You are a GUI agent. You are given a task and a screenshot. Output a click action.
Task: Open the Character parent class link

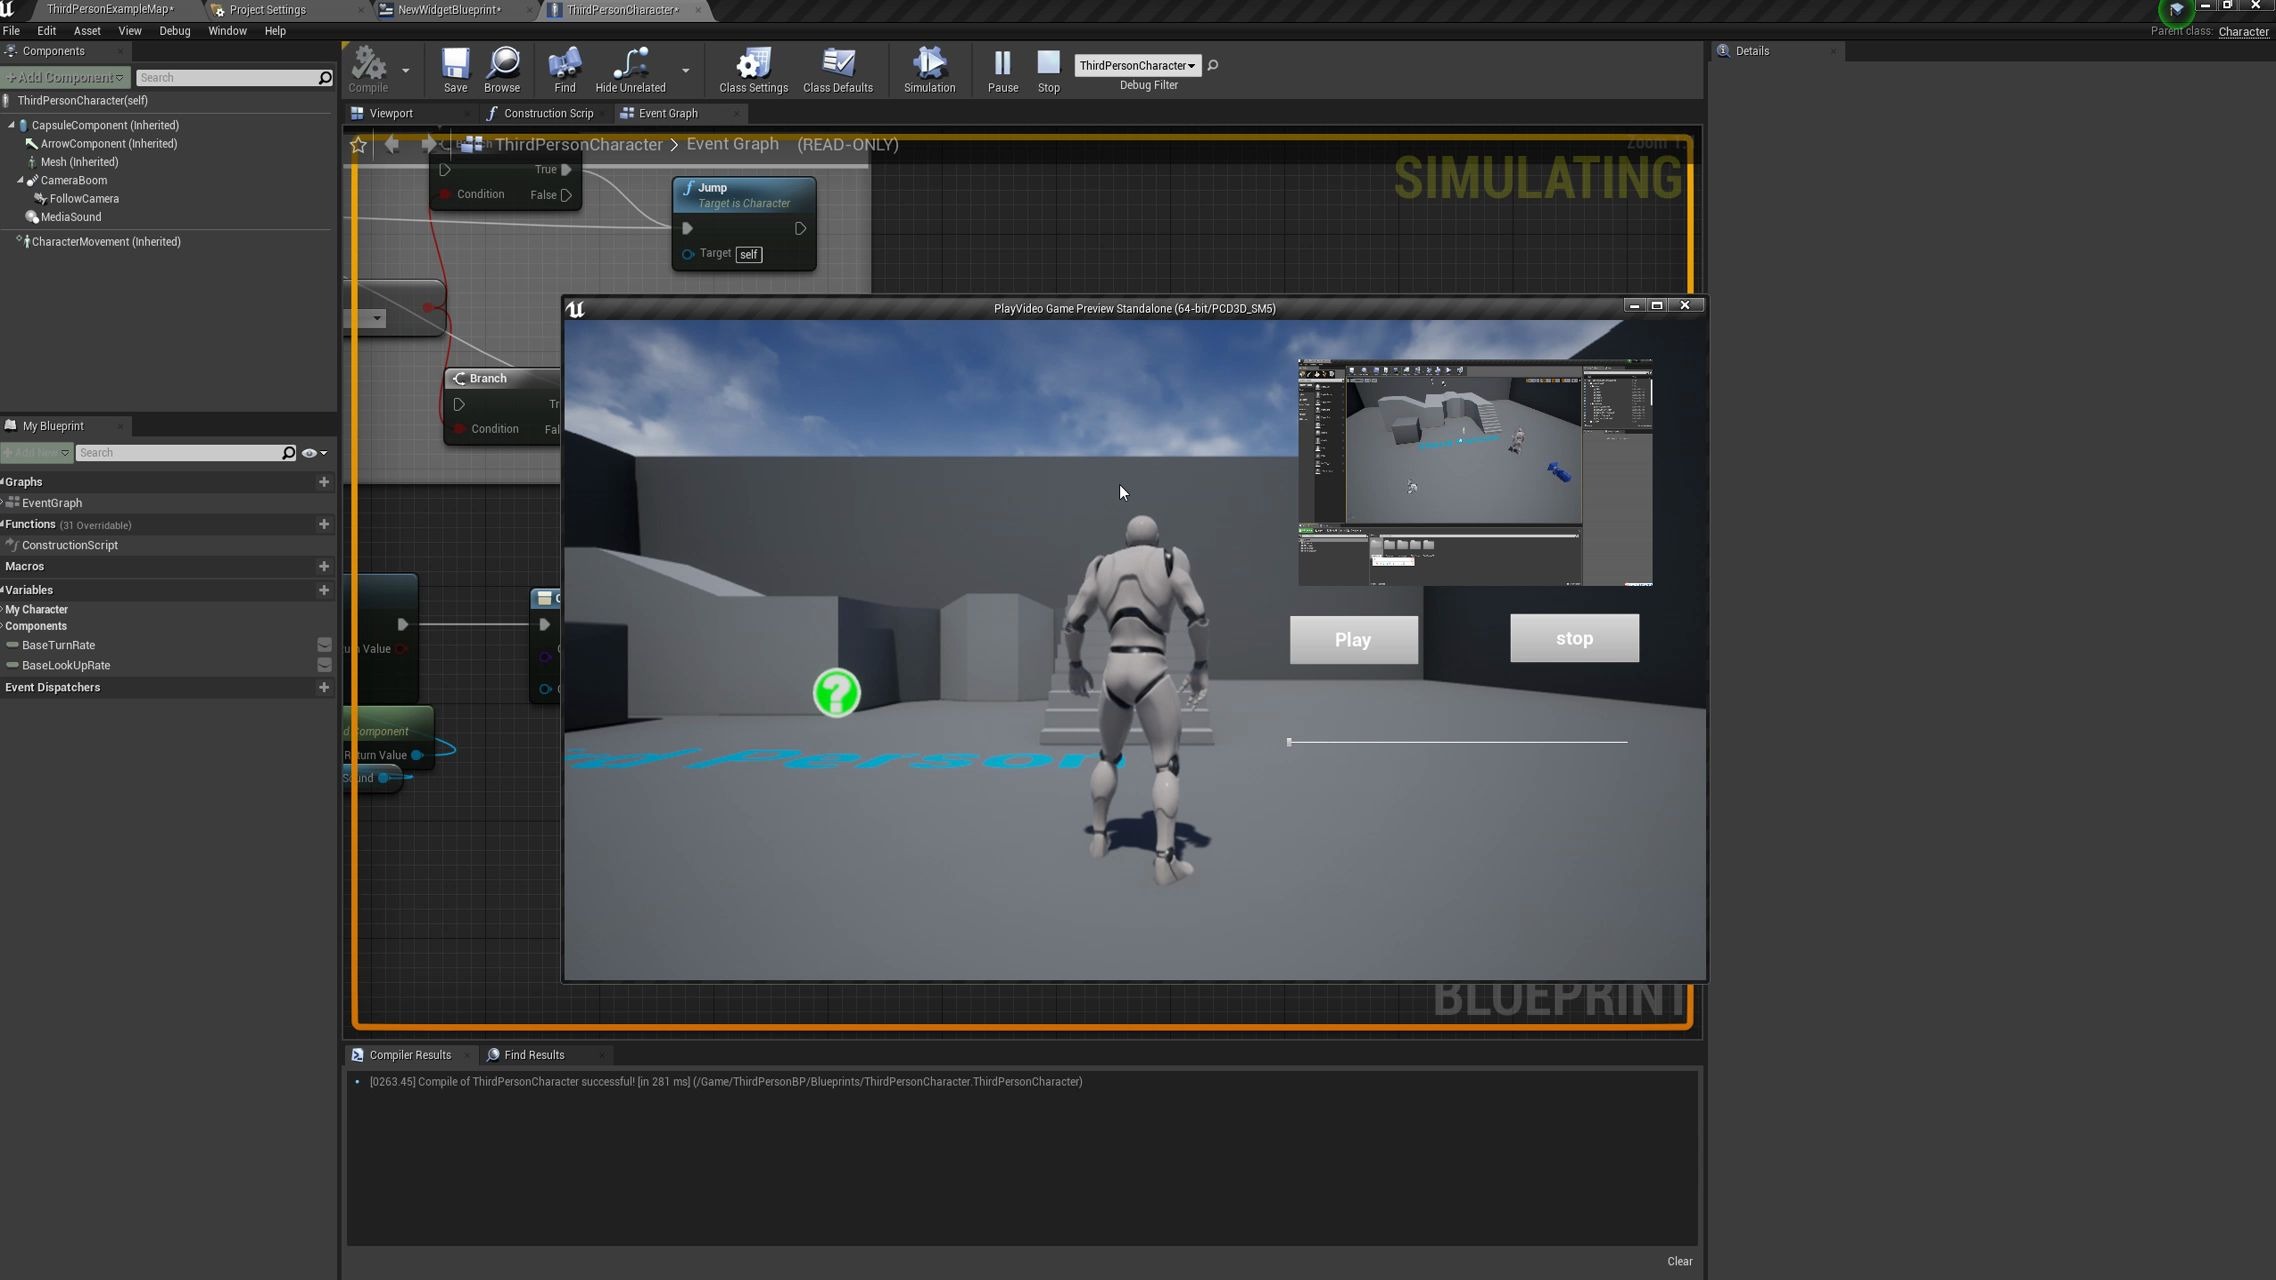2243,32
